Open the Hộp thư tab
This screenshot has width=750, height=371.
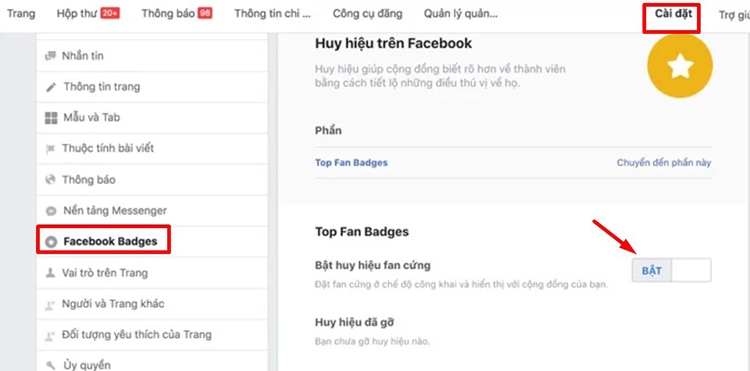click(88, 14)
